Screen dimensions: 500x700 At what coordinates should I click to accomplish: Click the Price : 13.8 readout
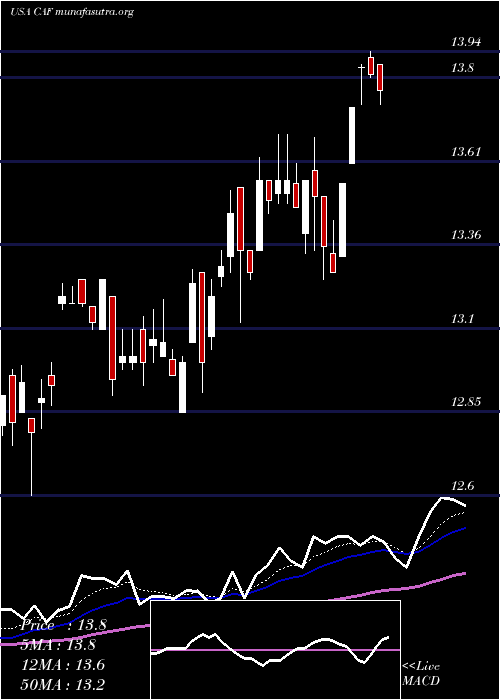(x=64, y=625)
